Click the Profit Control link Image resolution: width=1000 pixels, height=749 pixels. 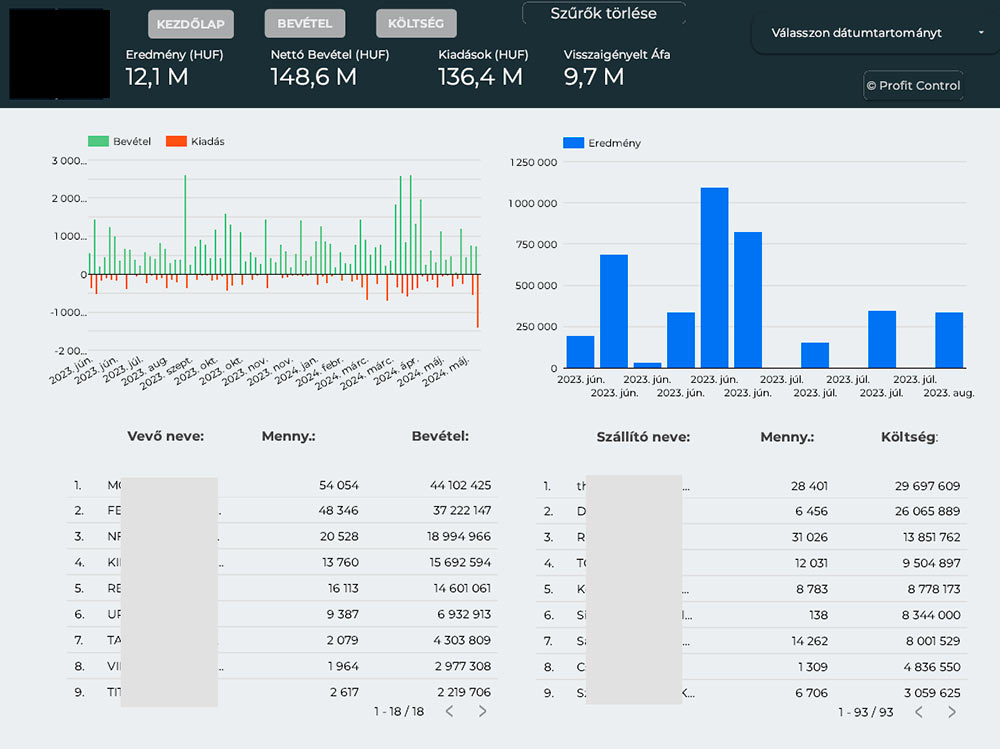[x=913, y=85]
